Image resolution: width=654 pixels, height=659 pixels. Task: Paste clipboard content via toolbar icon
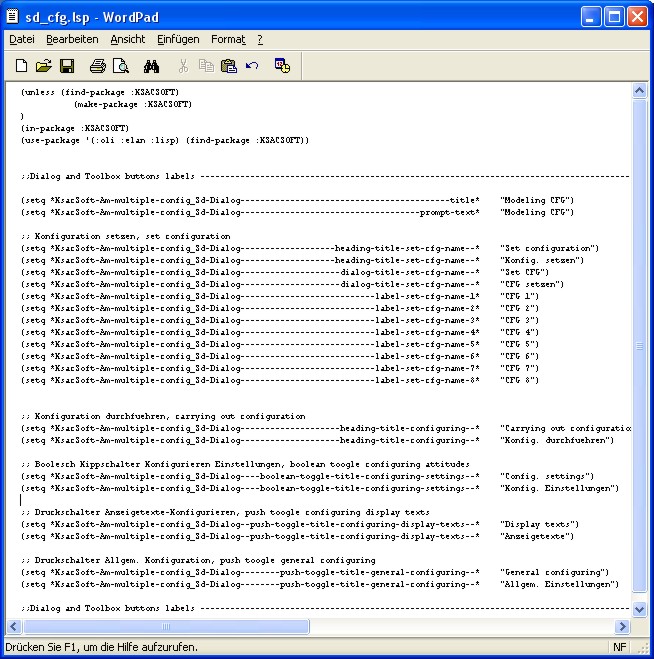[x=229, y=66]
